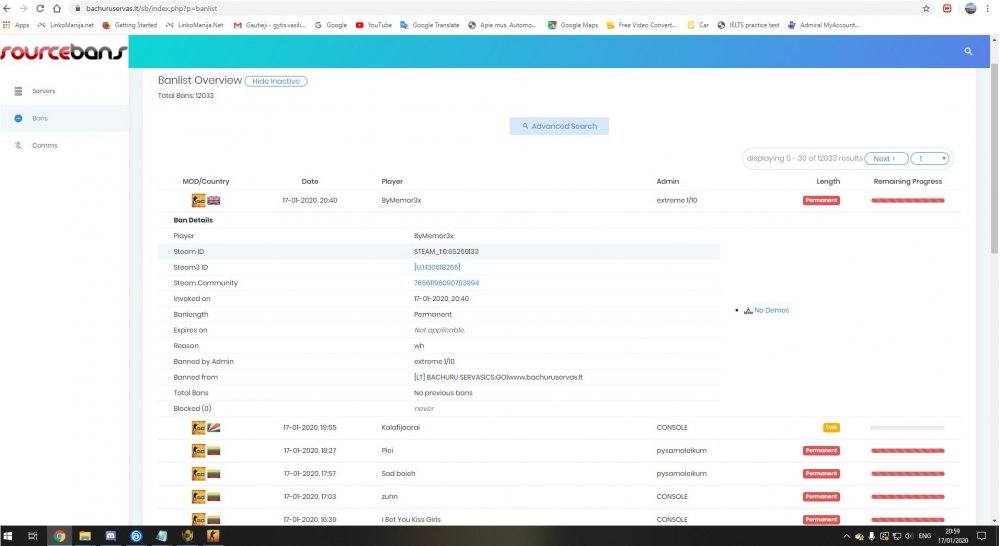The width and height of the screenshot is (1000, 546).
Task: Open Chrome from the Windows taskbar
Action: click(x=59, y=536)
